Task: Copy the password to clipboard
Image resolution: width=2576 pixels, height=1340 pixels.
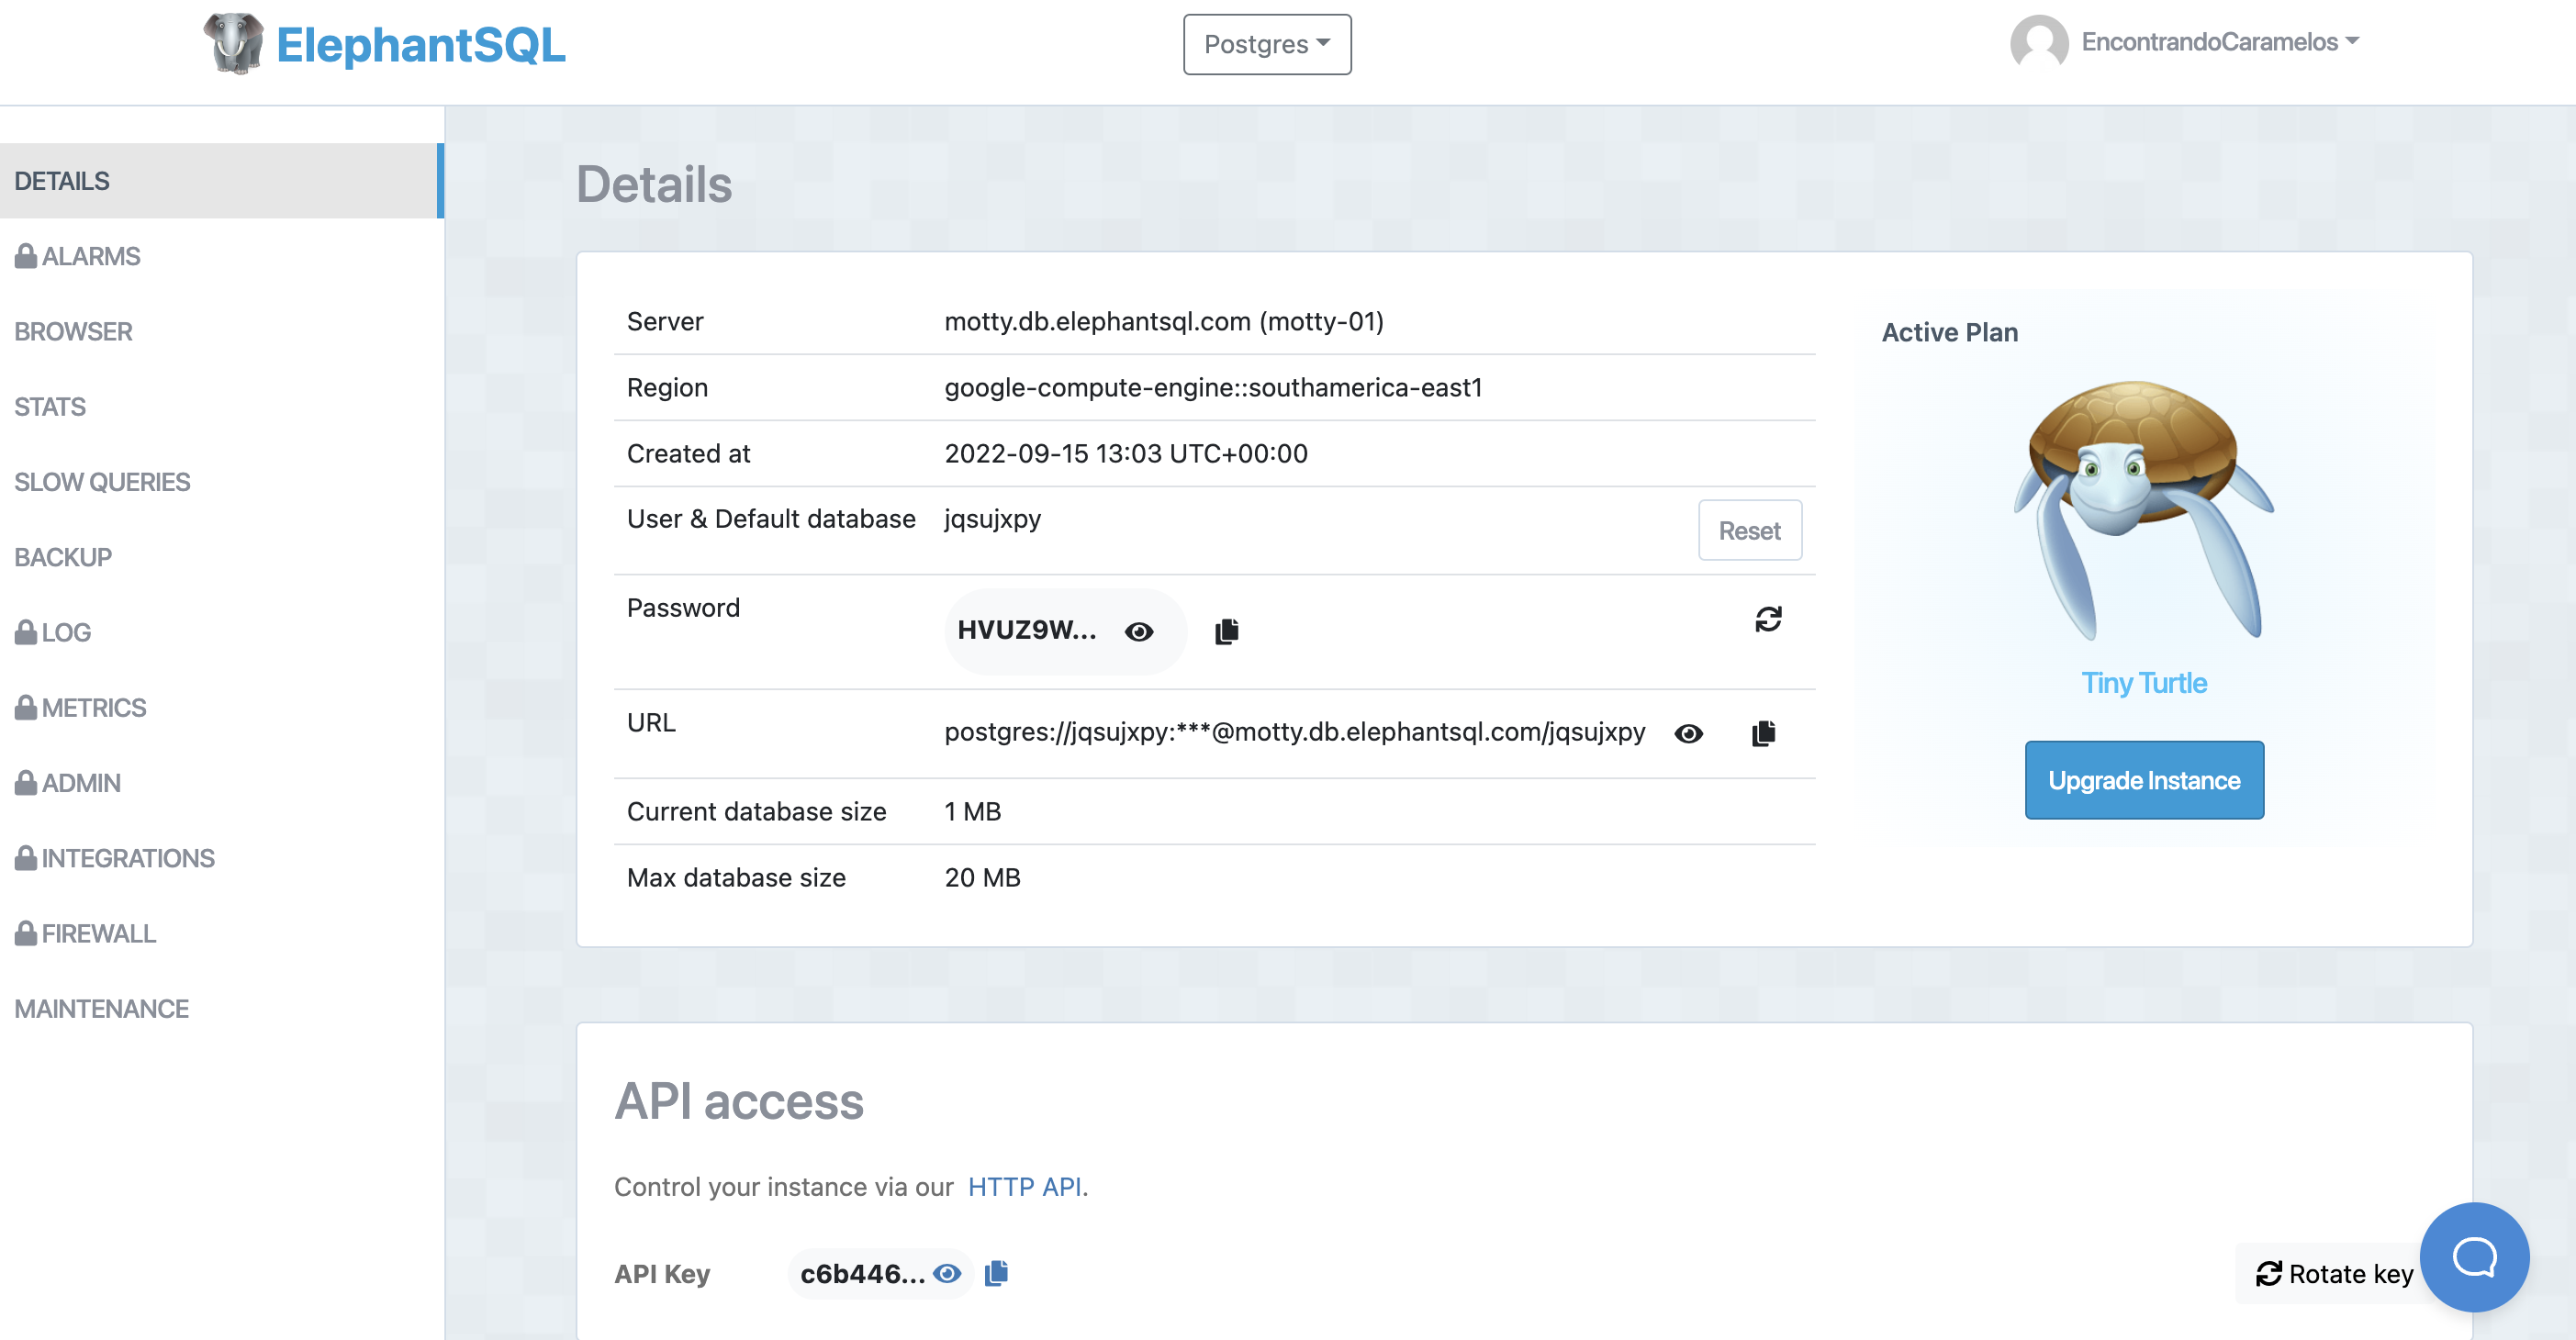Action: tap(1226, 631)
